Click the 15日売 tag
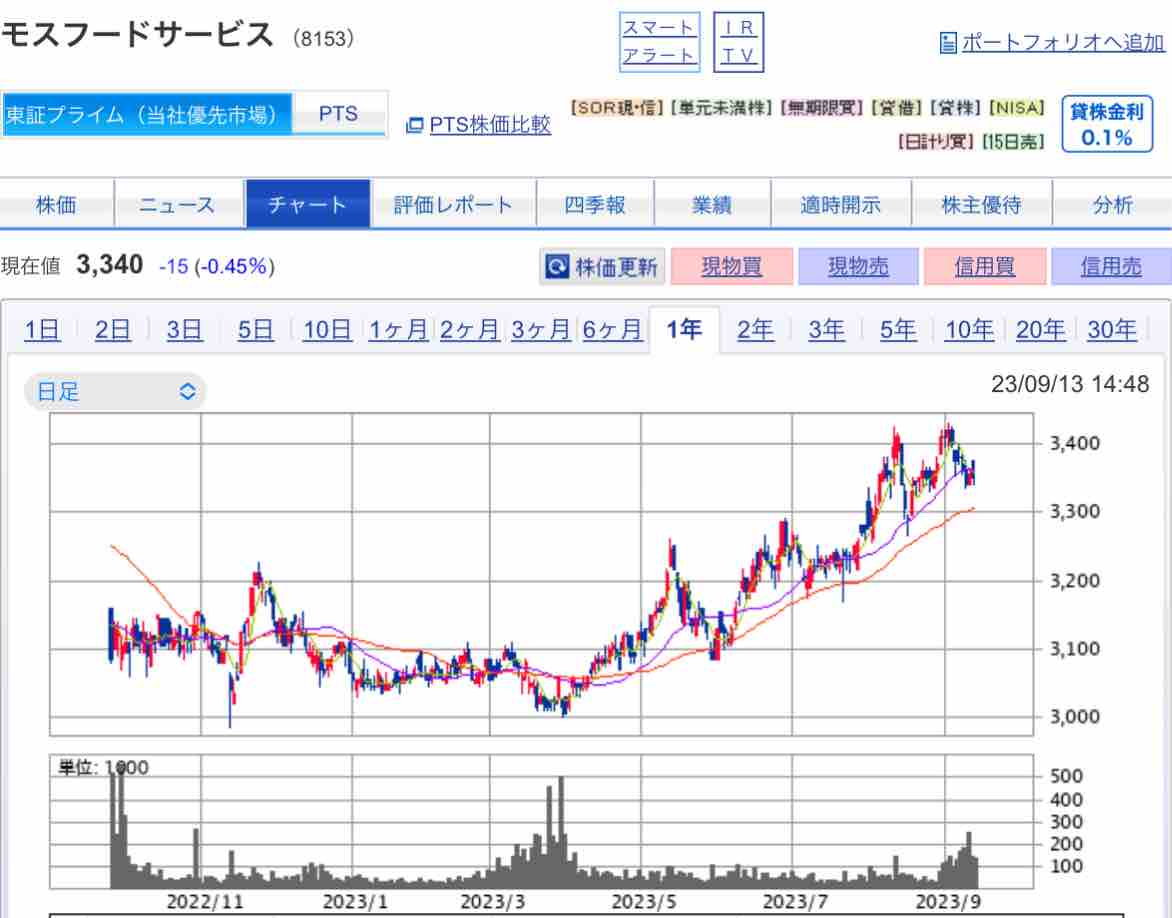 (1014, 141)
